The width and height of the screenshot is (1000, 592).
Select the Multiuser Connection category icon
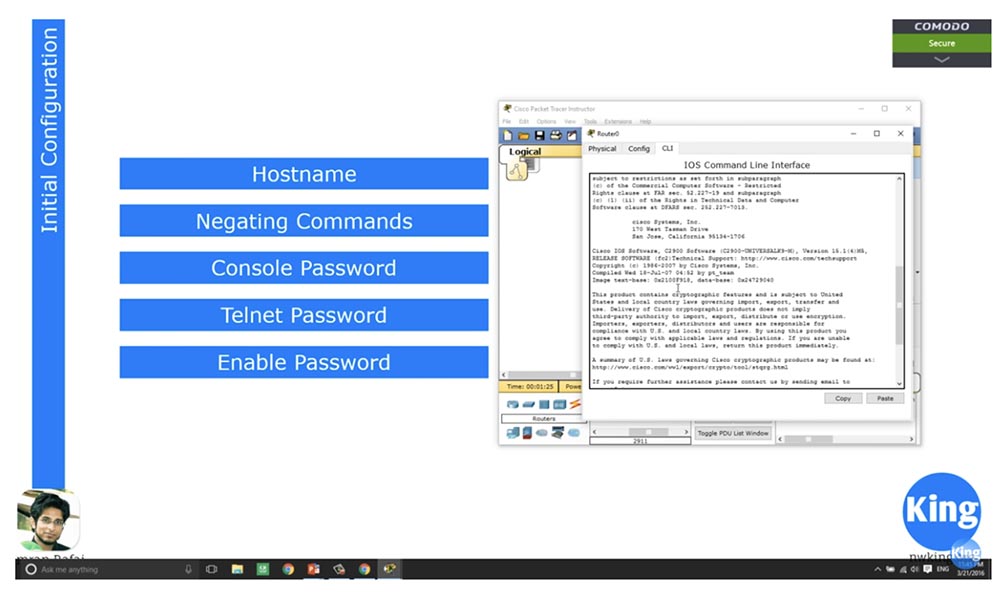(x=574, y=433)
